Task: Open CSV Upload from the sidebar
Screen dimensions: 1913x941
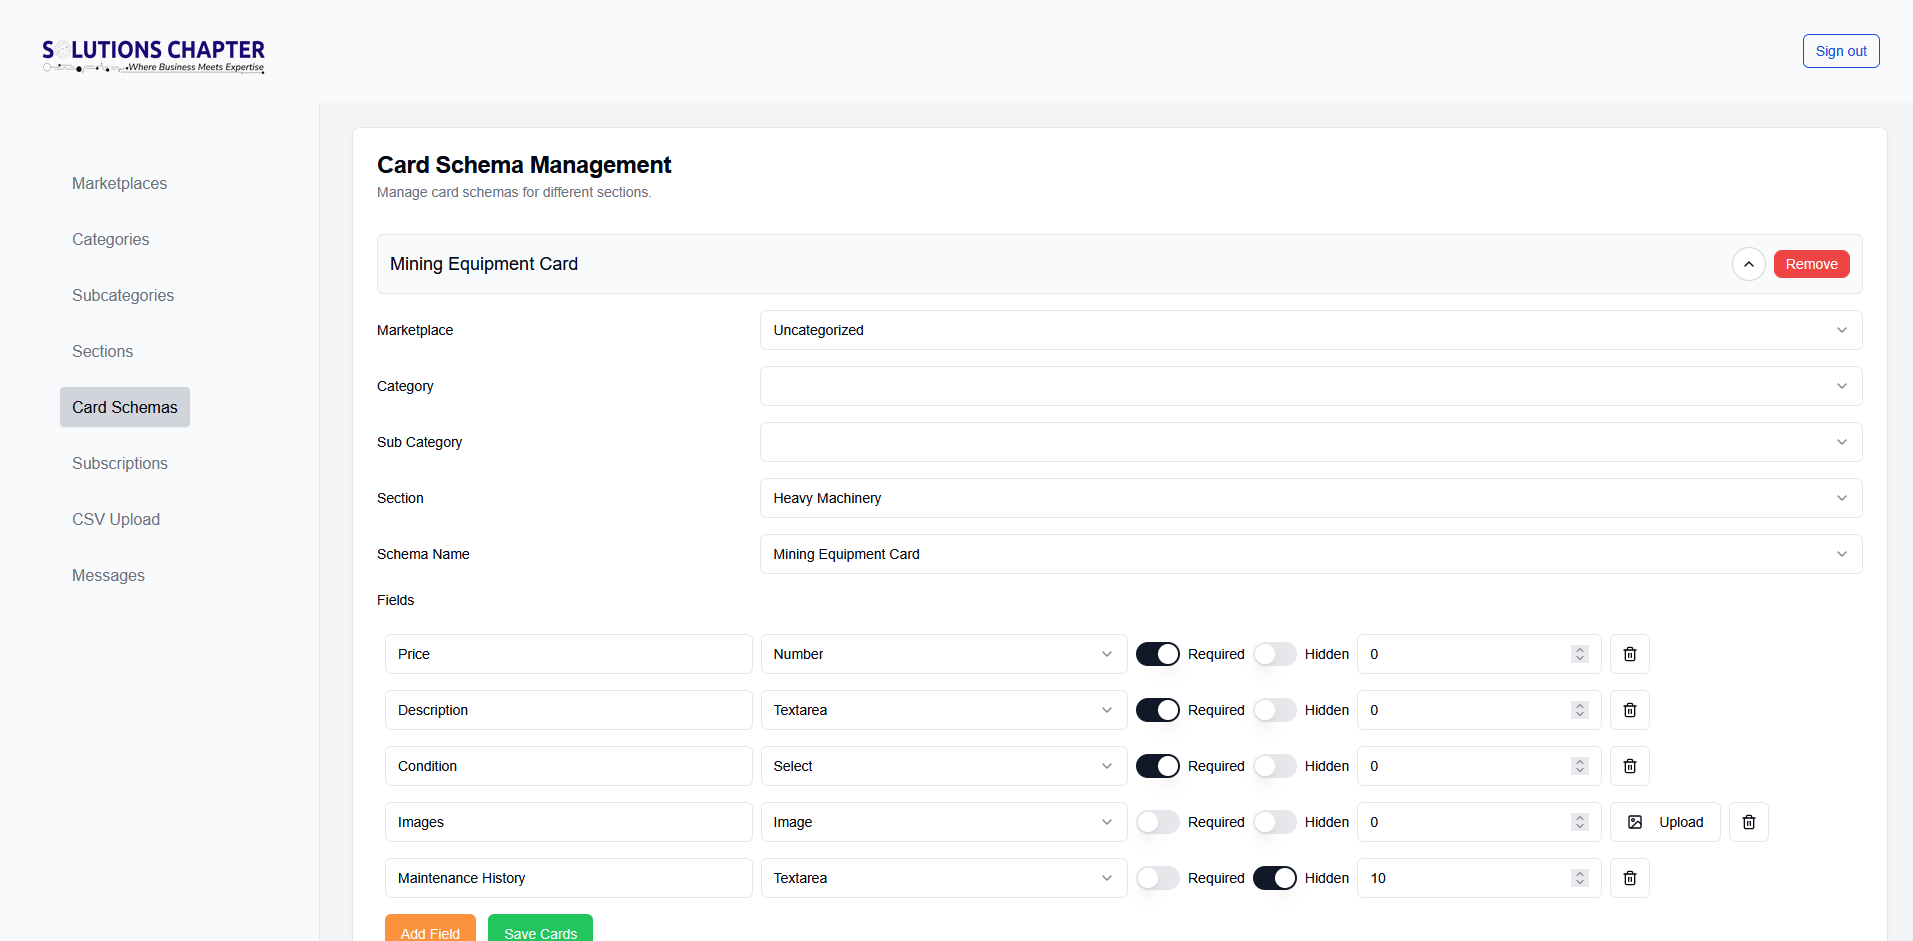Action: [116, 519]
